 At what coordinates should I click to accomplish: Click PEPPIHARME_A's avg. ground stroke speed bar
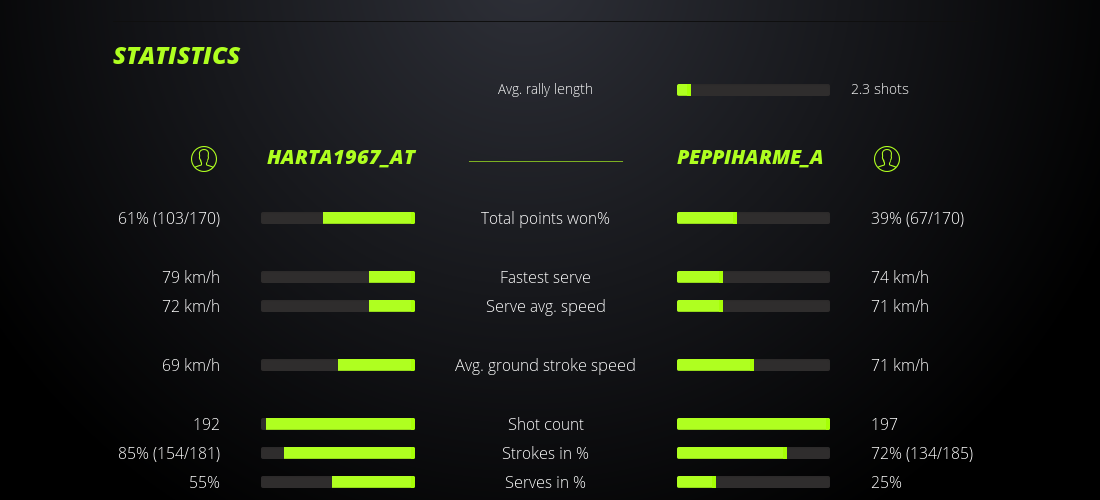[753, 365]
